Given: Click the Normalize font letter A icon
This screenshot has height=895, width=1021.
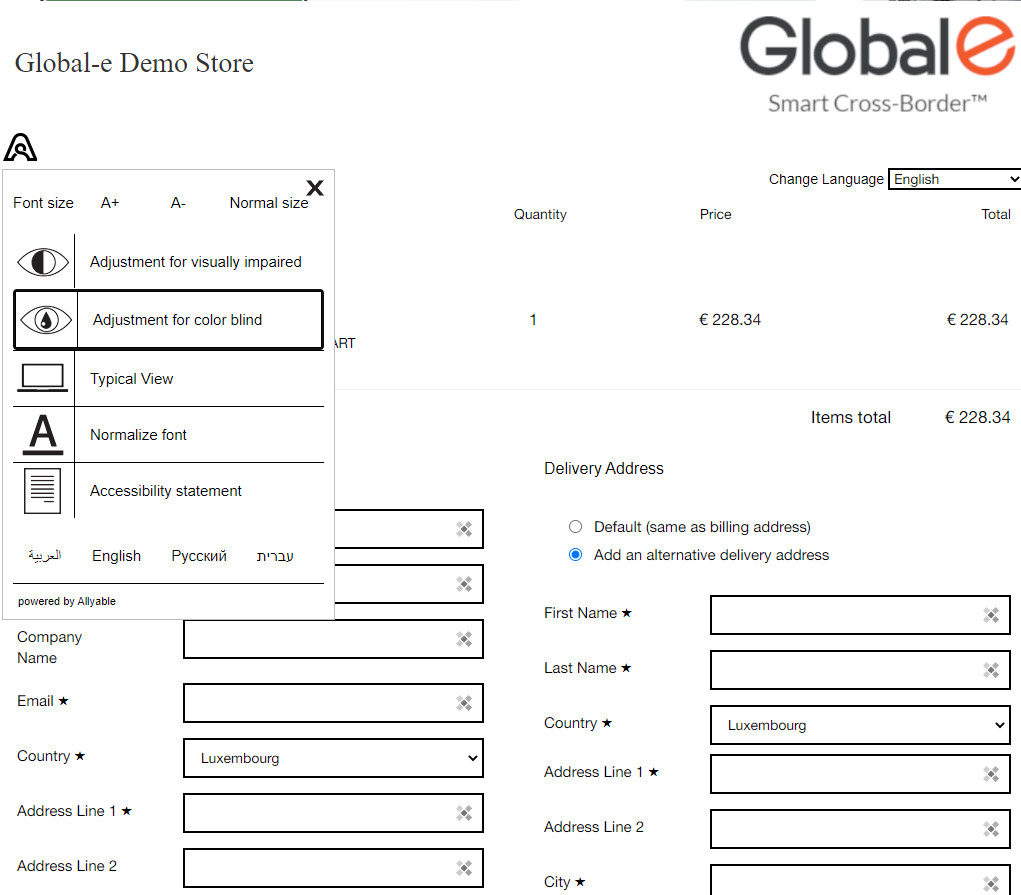Looking at the screenshot, I should point(42,435).
